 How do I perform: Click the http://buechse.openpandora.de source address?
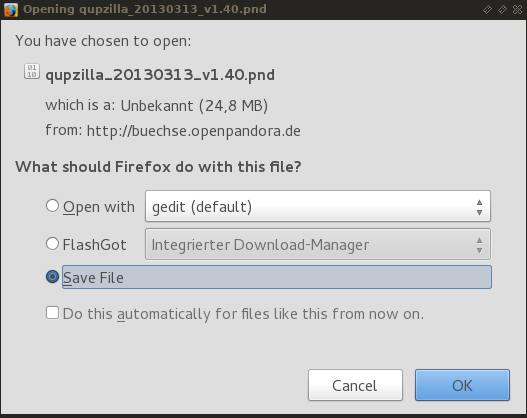point(194,131)
